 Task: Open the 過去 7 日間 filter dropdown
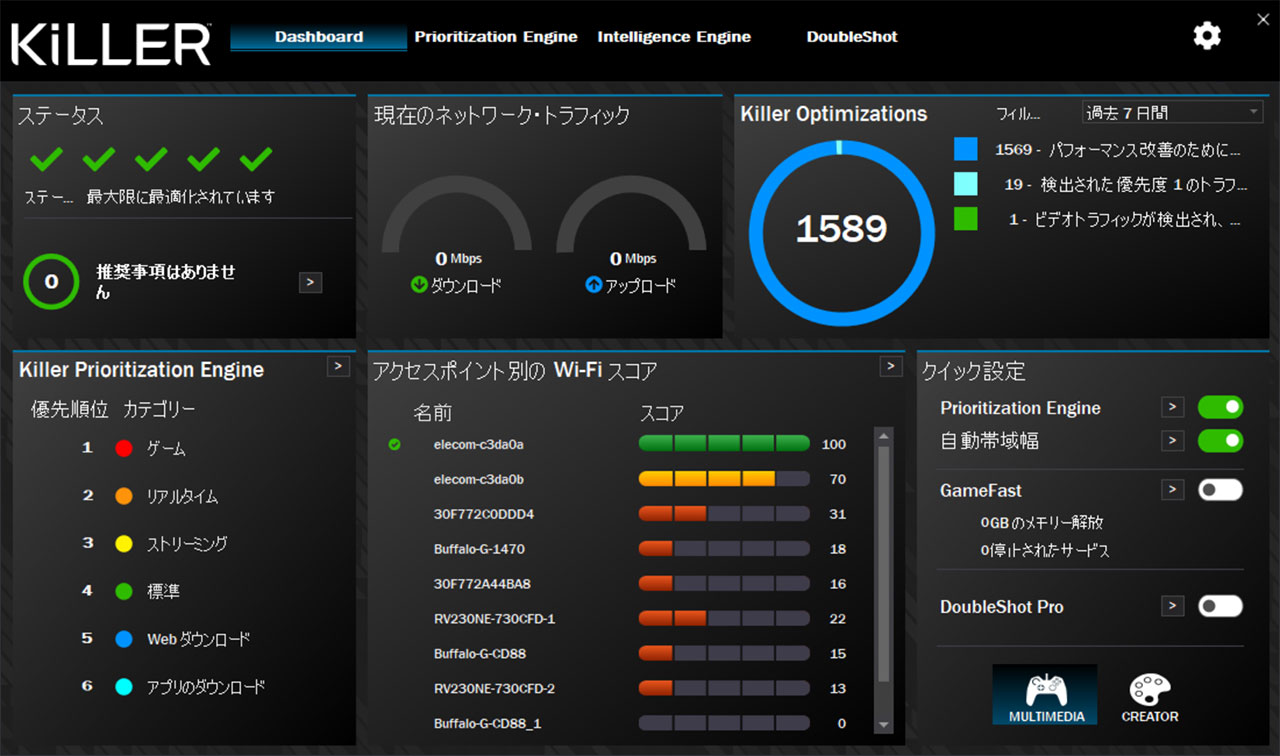(1174, 113)
